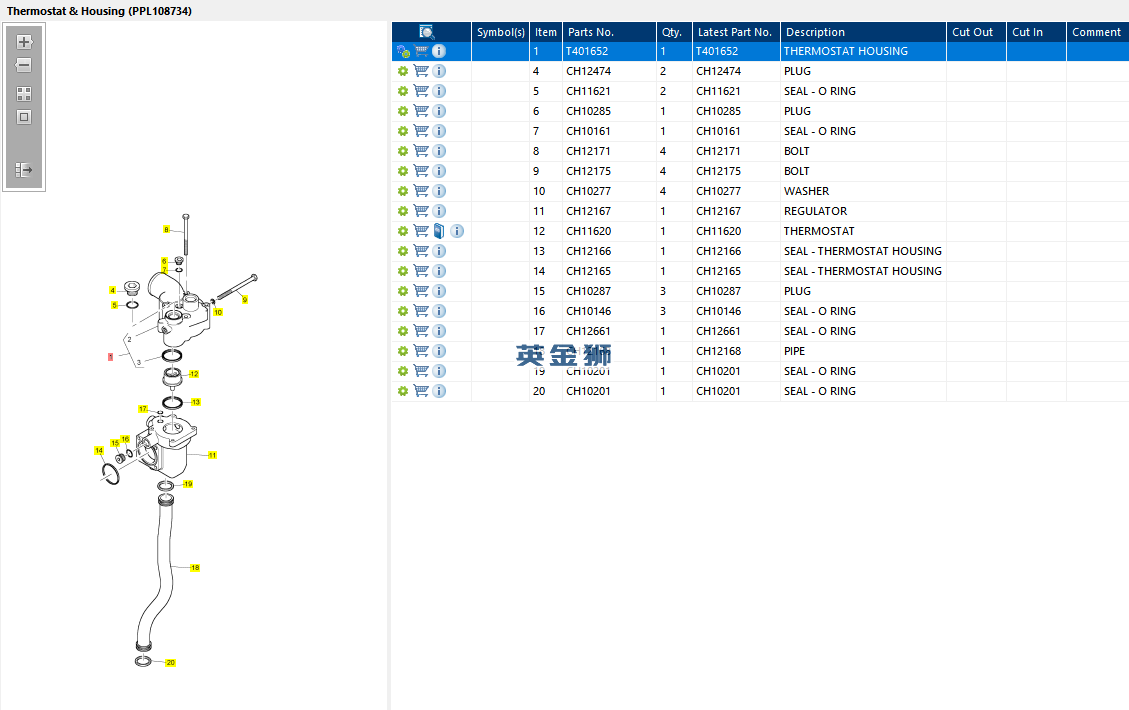Show info for CH12168 PIPE
Screen dimensions: 1129x710
point(439,351)
